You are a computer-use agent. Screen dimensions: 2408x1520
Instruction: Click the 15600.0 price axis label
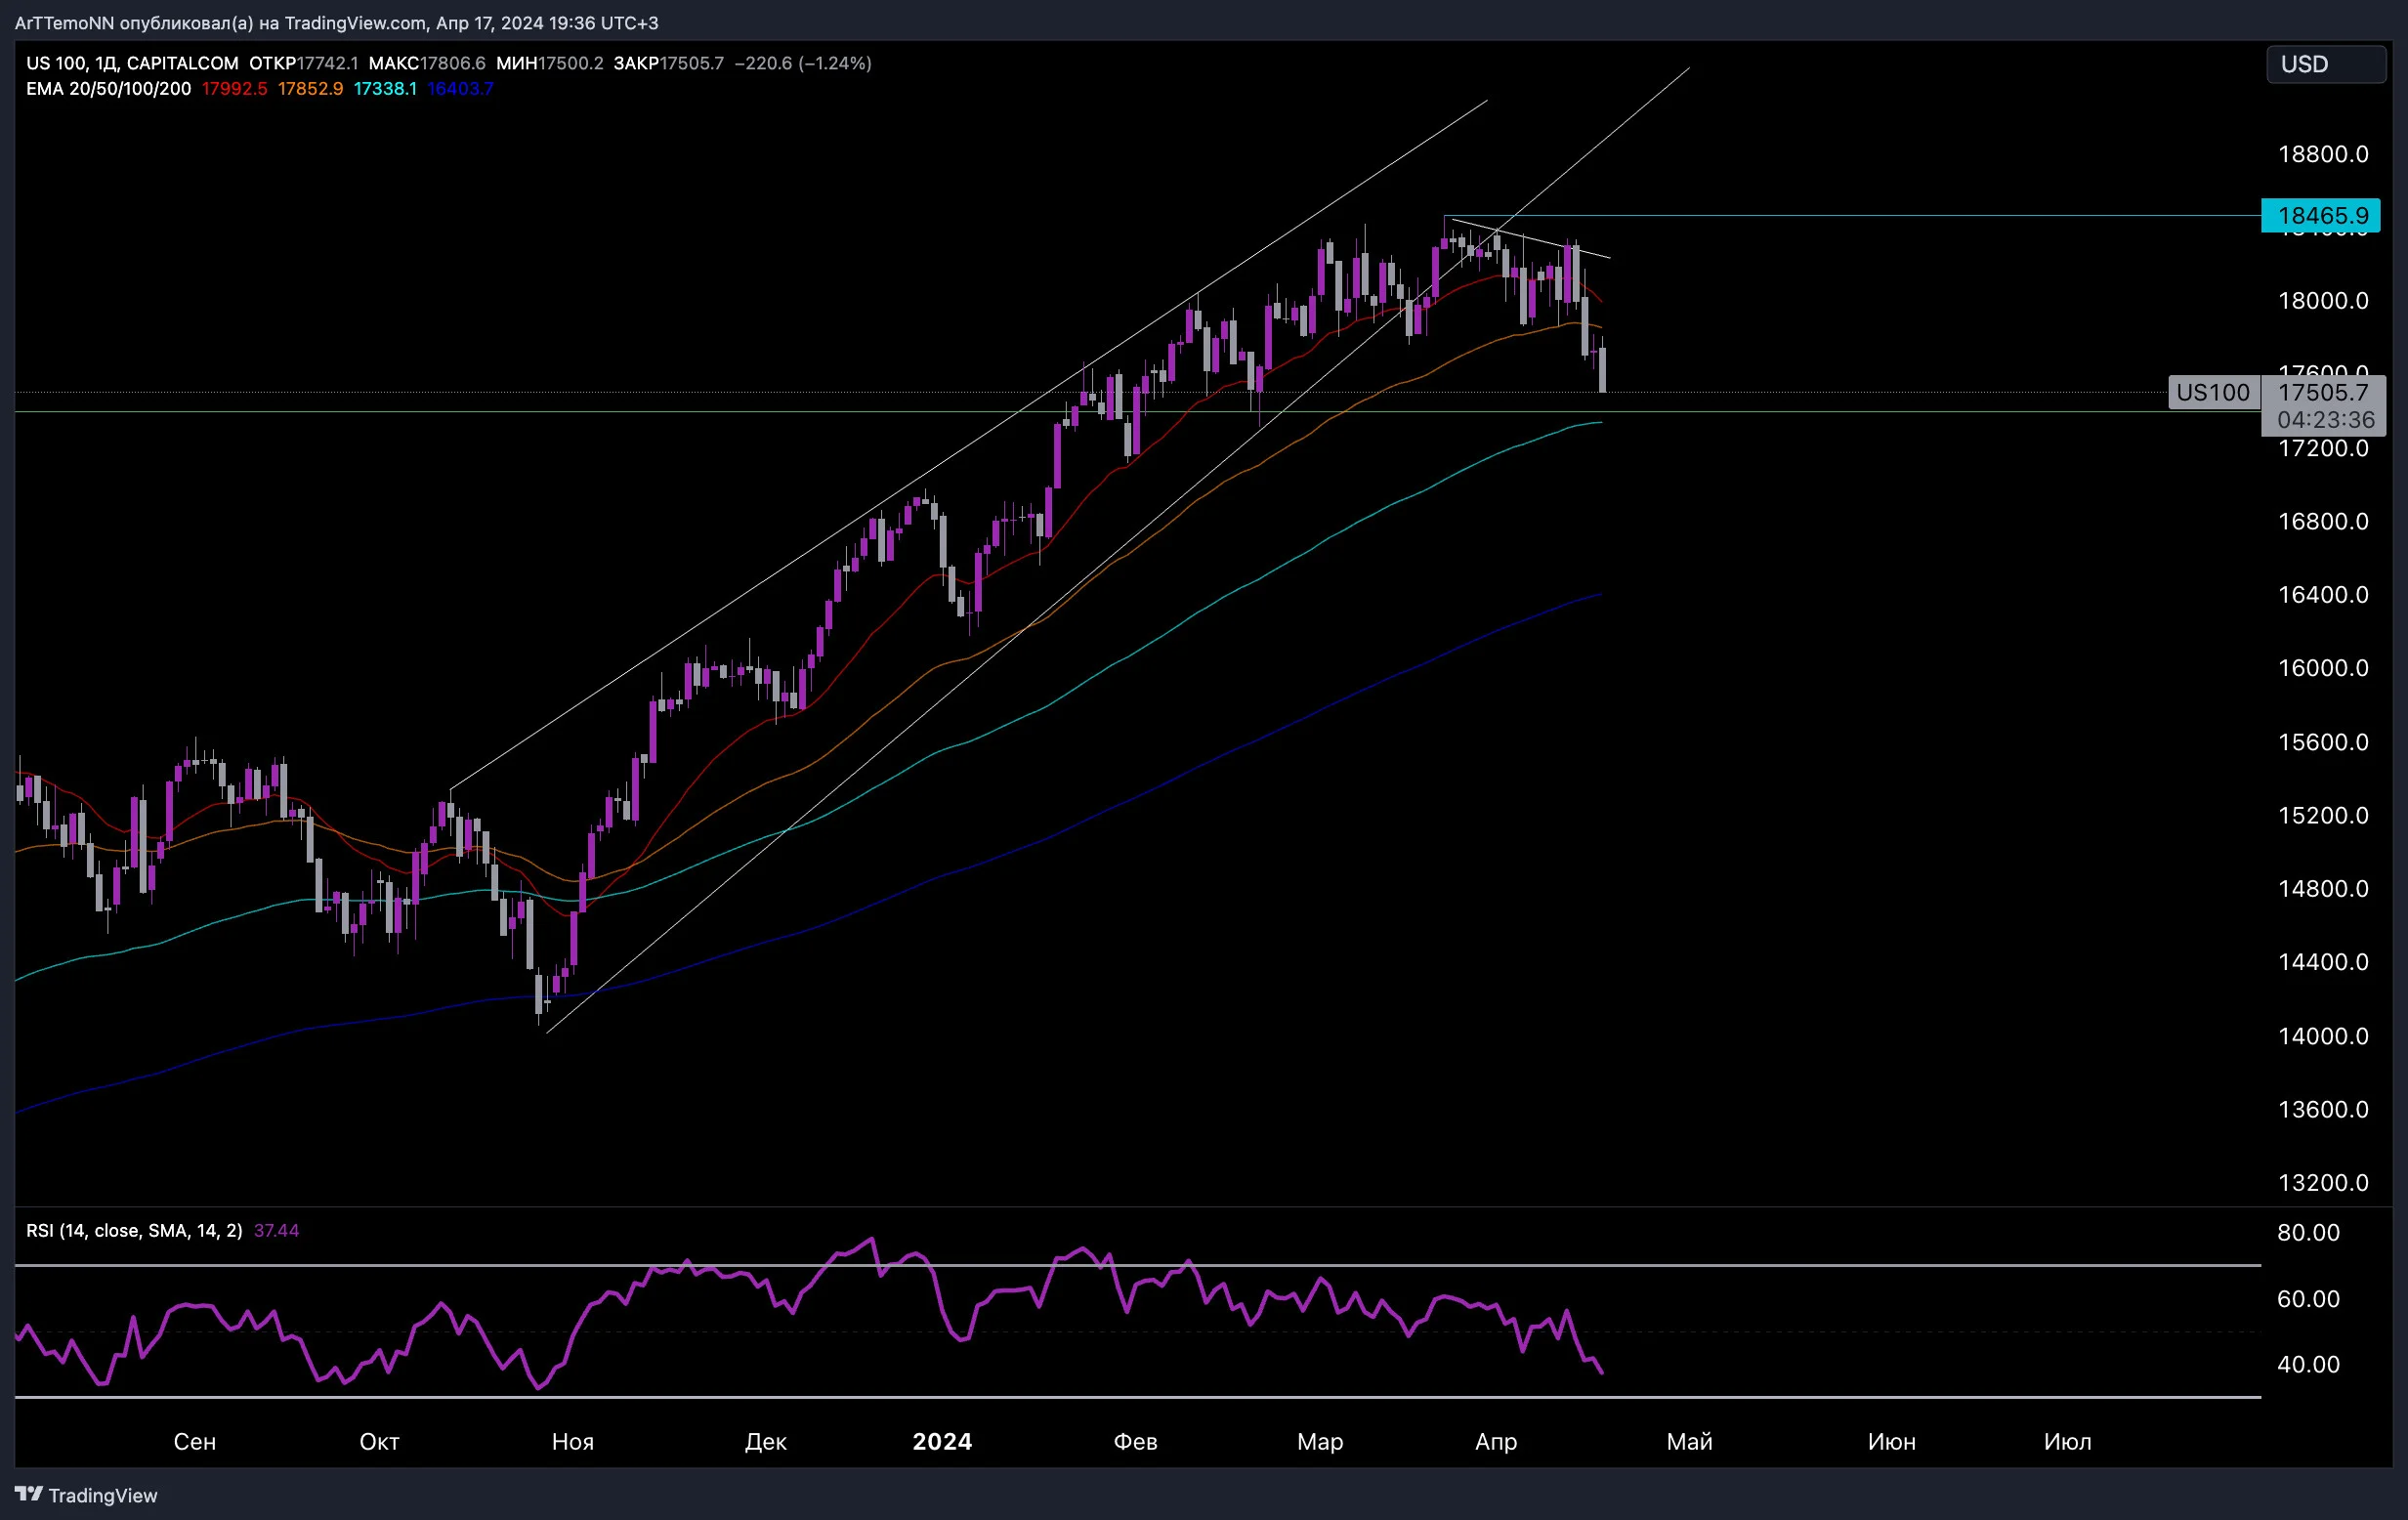click(2323, 742)
